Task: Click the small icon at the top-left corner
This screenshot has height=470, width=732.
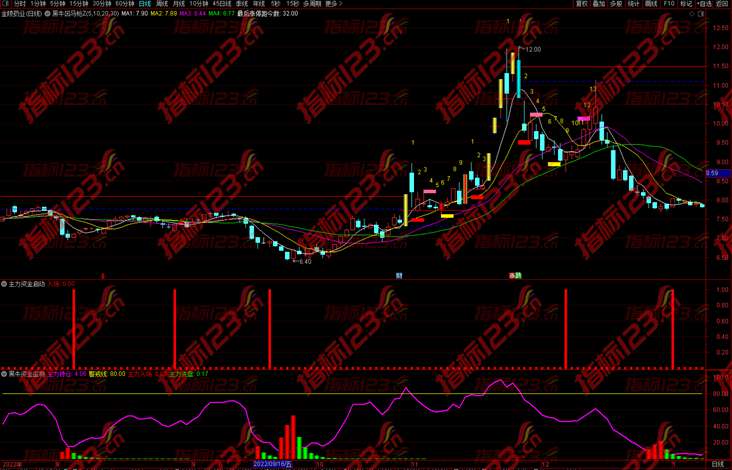Action: click(6, 4)
